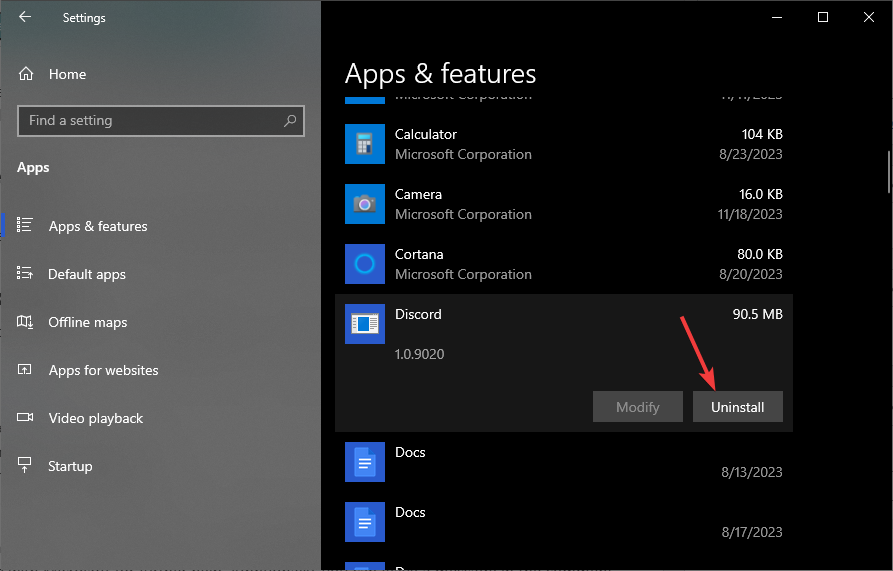The width and height of the screenshot is (893, 571).
Task: Click the search magnifier icon
Action: (x=290, y=121)
